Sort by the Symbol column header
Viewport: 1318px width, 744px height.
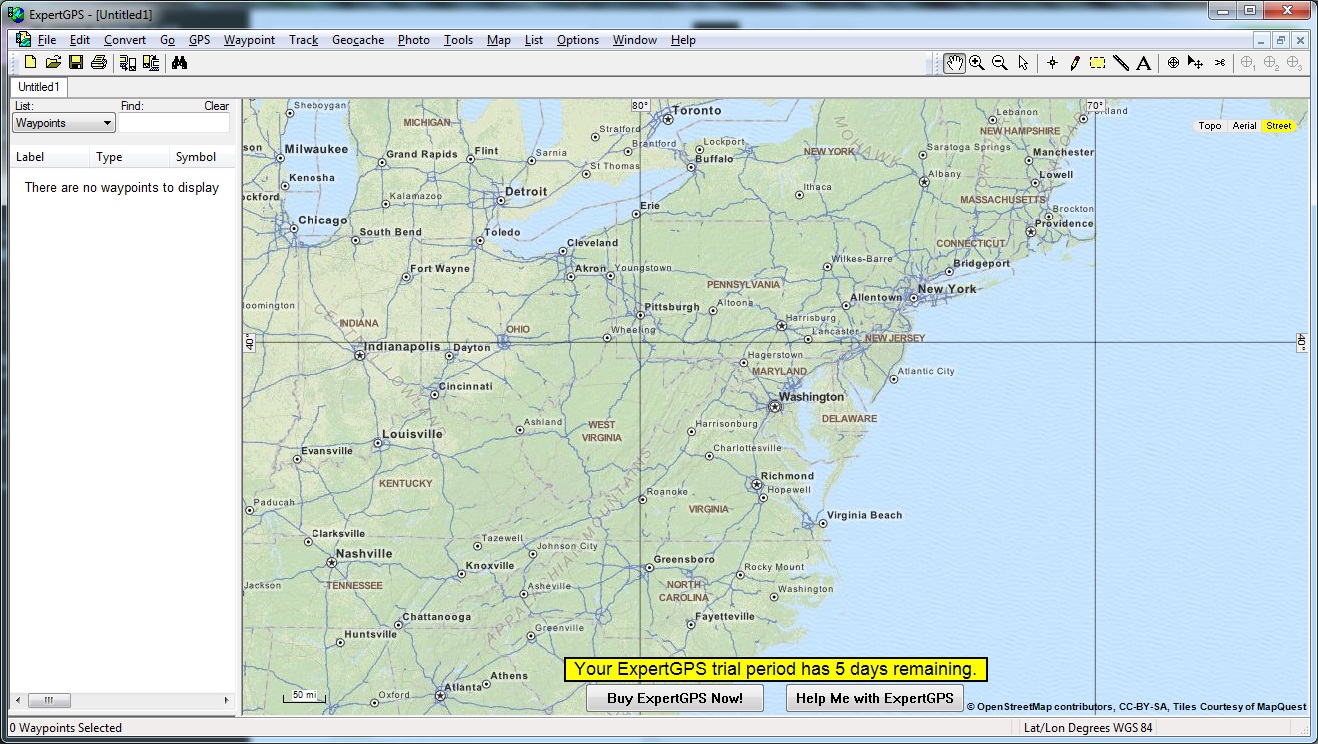tap(203, 157)
